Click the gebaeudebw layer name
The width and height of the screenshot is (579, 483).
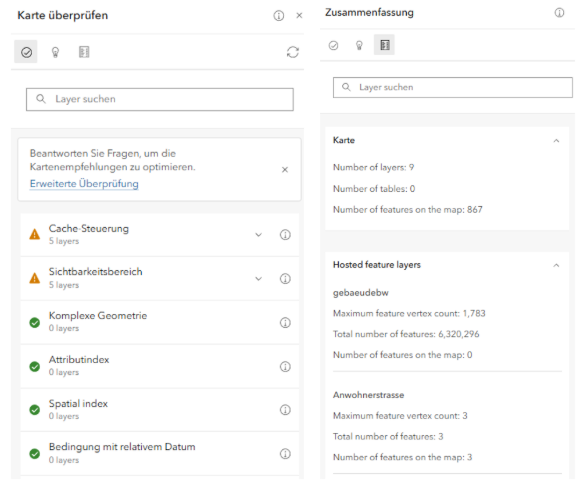click(361, 293)
